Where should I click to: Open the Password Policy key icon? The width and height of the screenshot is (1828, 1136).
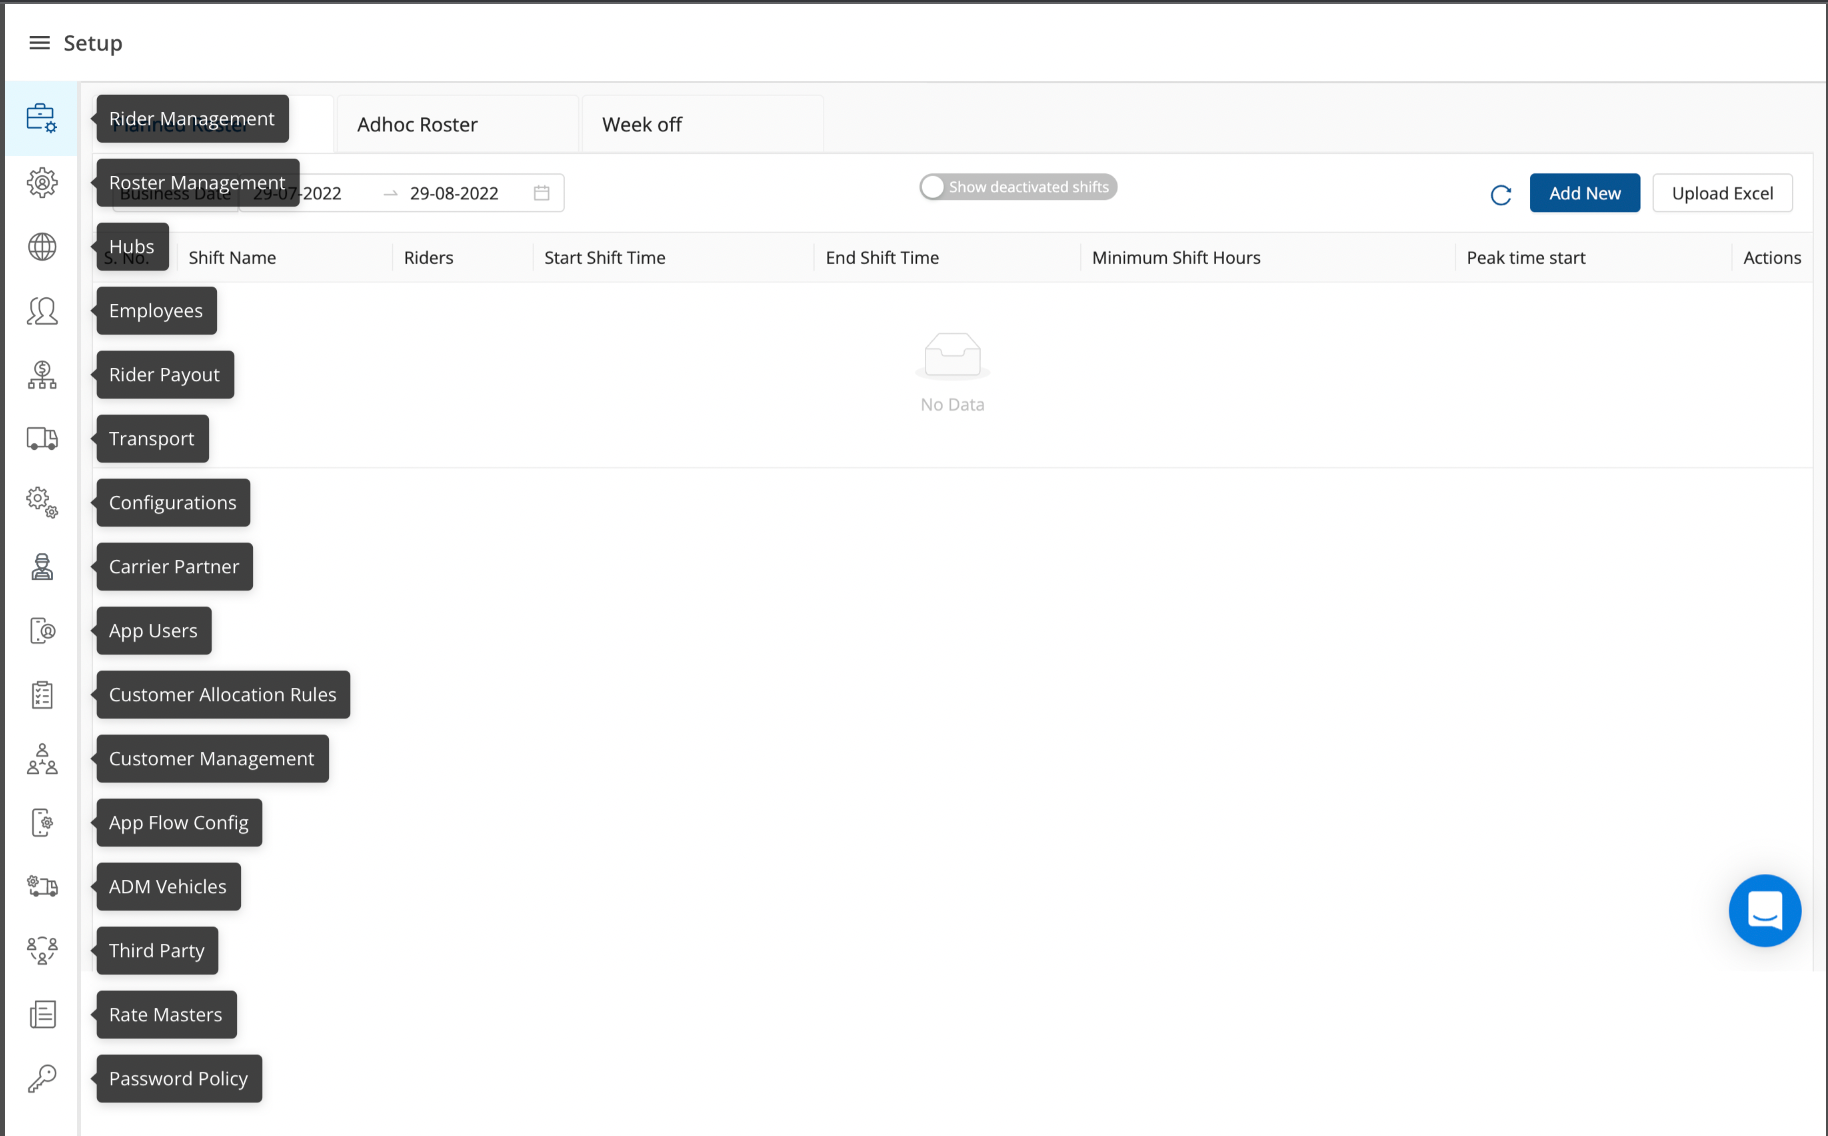(x=41, y=1079)
